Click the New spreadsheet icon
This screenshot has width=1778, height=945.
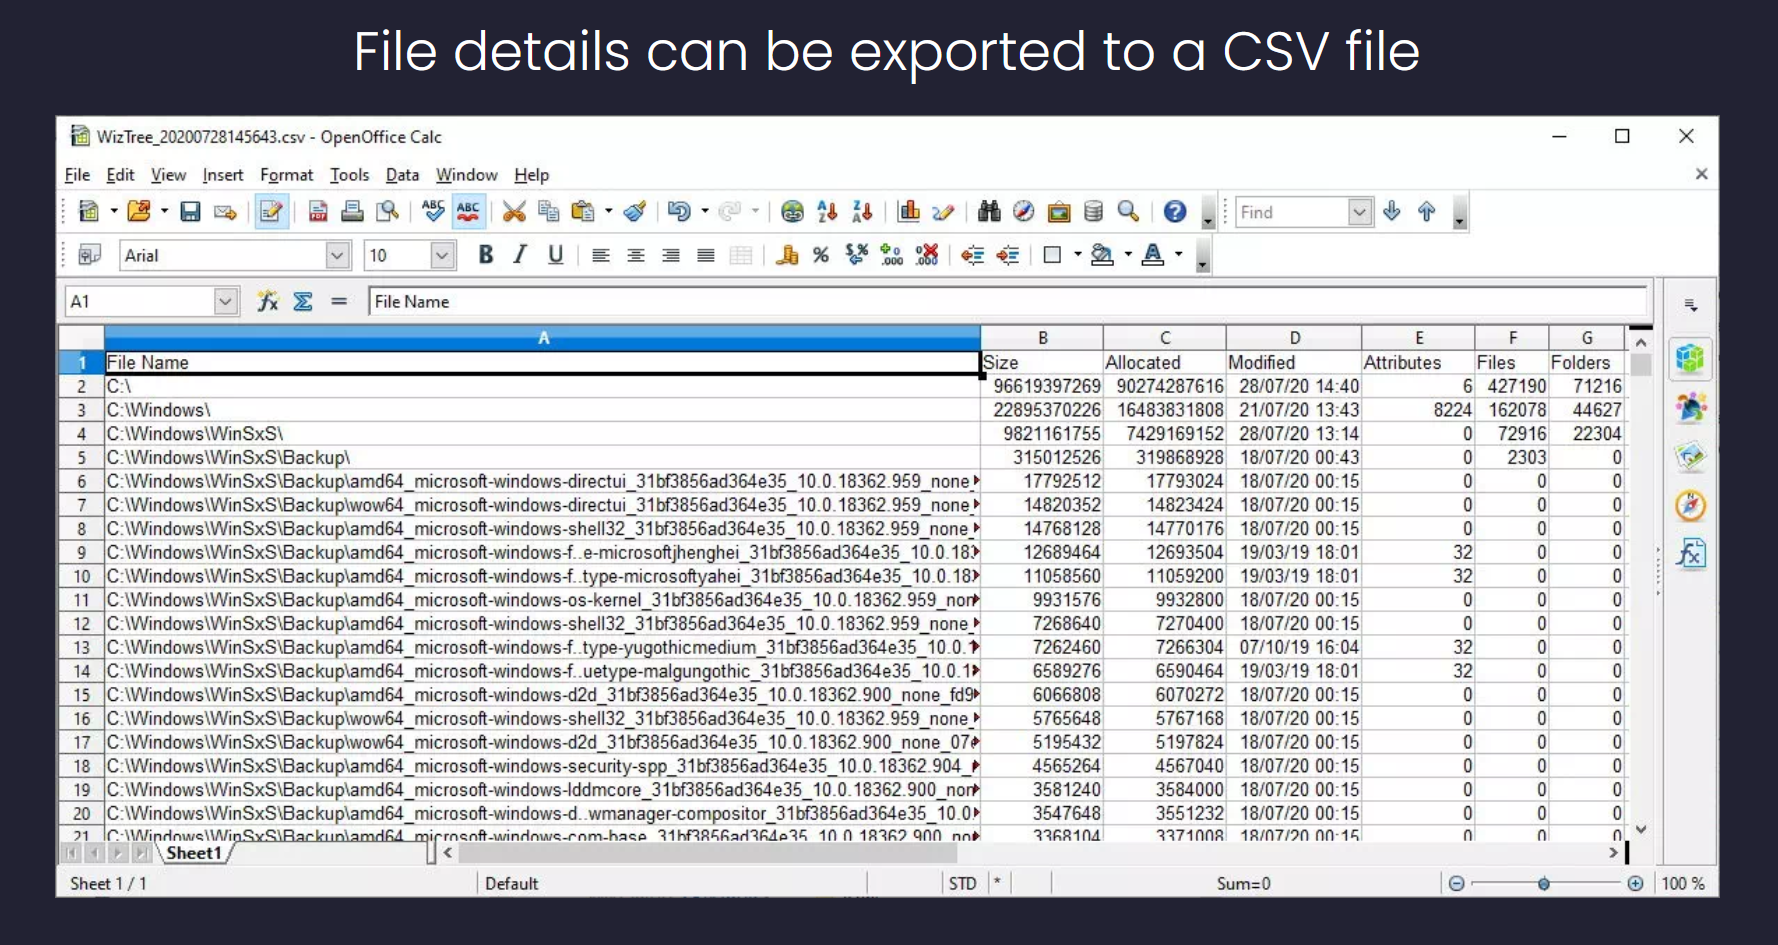pos(89,211)
